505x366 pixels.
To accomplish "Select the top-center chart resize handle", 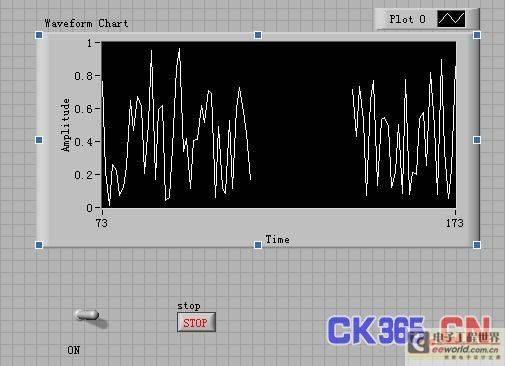I will point(258,35).
